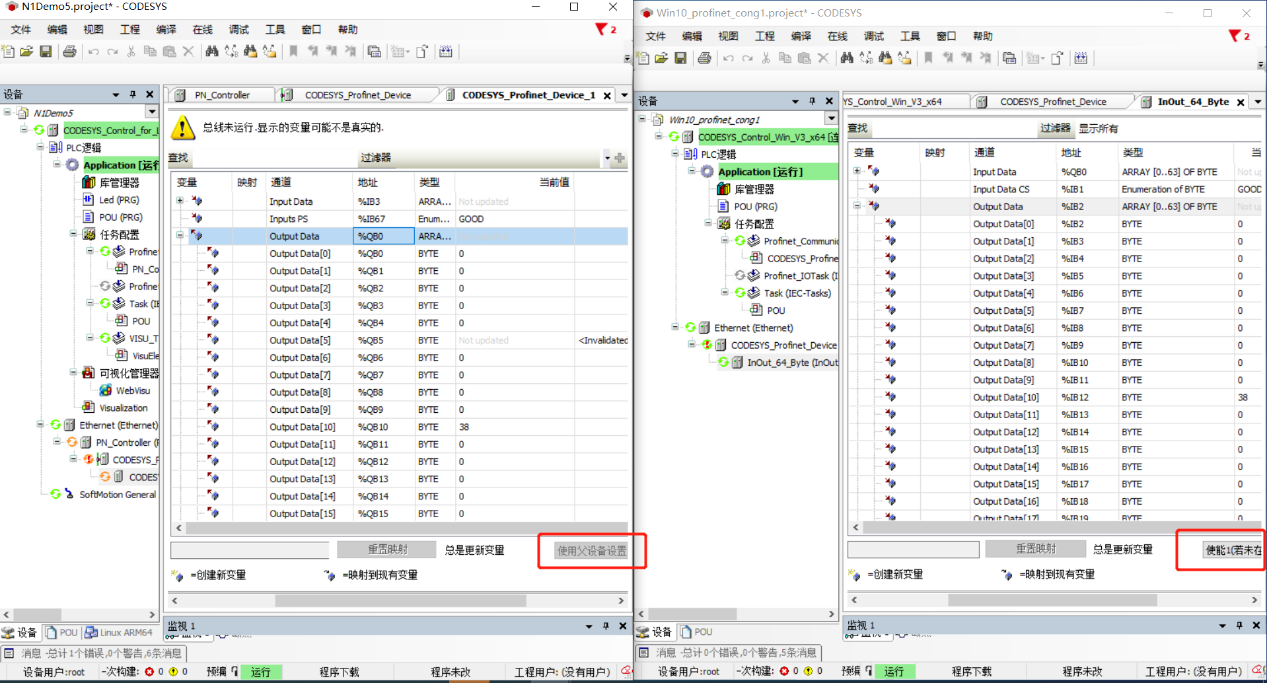The height and width of the screenshot is (683, 1267).
Task: Click the 使用父设备设置 button
Action: [x=591, y=550]
